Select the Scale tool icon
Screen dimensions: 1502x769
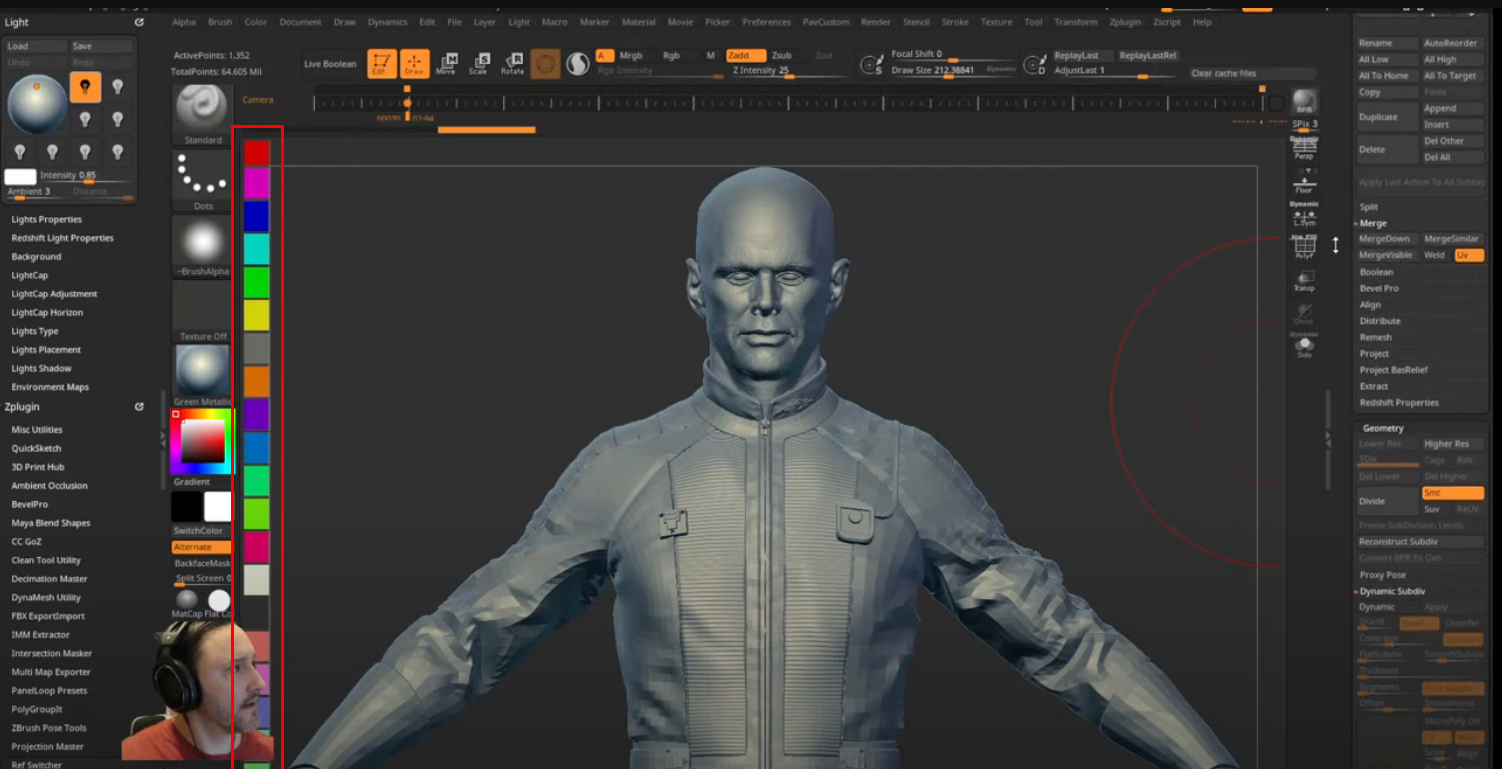479,64
